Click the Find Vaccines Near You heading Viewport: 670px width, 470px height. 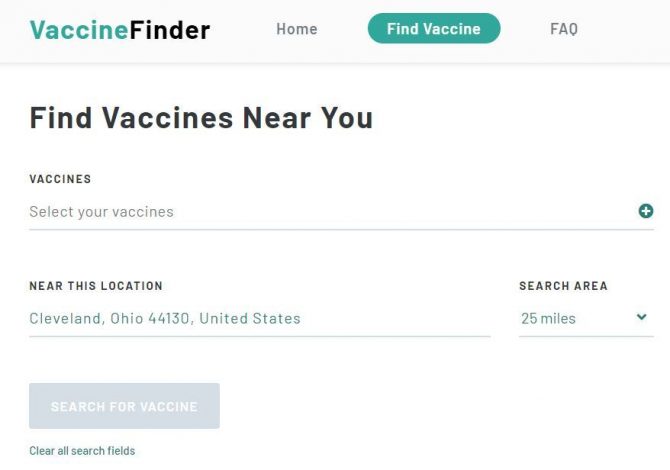point(201,118)
